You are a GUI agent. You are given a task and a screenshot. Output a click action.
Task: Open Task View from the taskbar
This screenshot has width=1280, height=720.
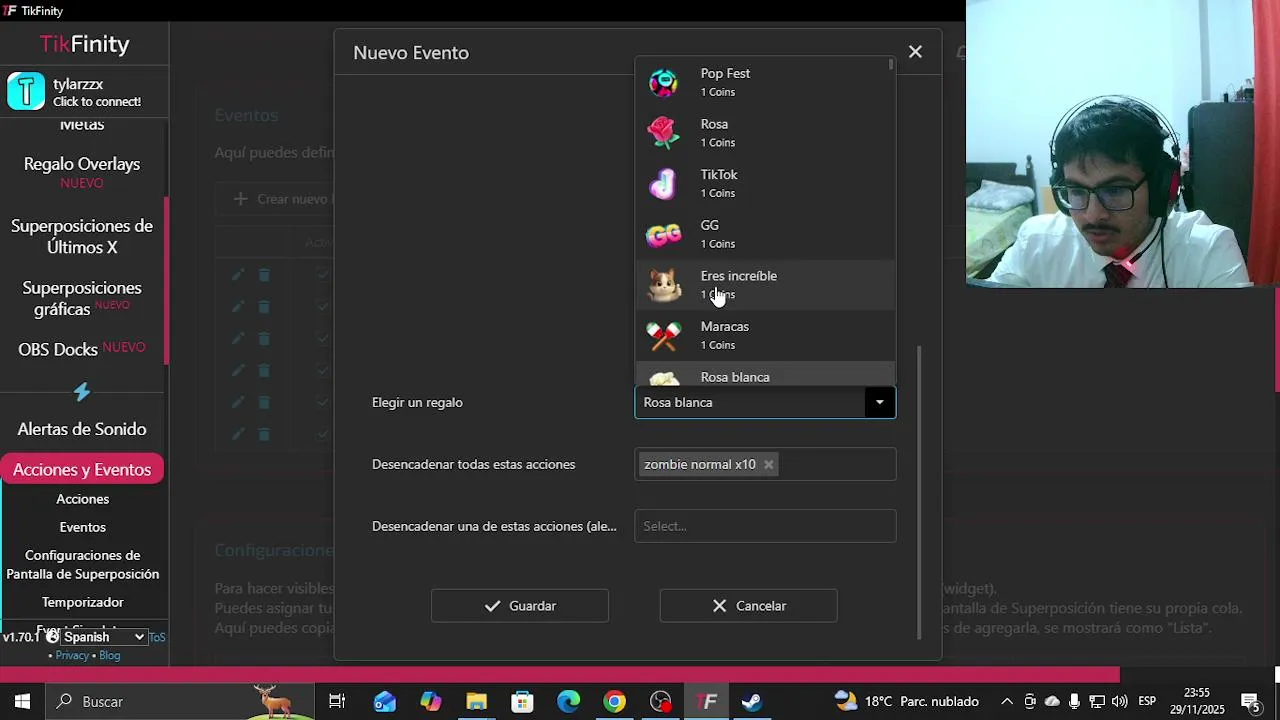[x=337, y=702]
